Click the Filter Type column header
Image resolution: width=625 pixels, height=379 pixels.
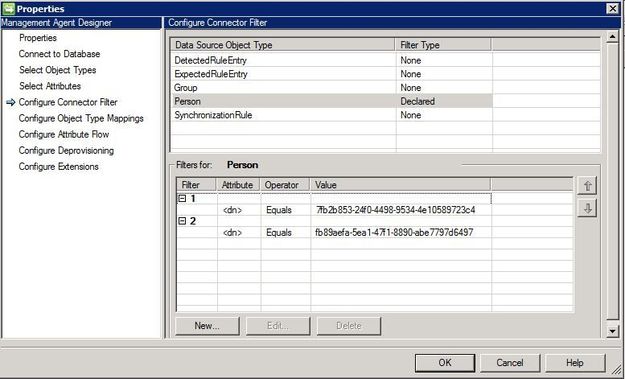[x=444, y=45]
